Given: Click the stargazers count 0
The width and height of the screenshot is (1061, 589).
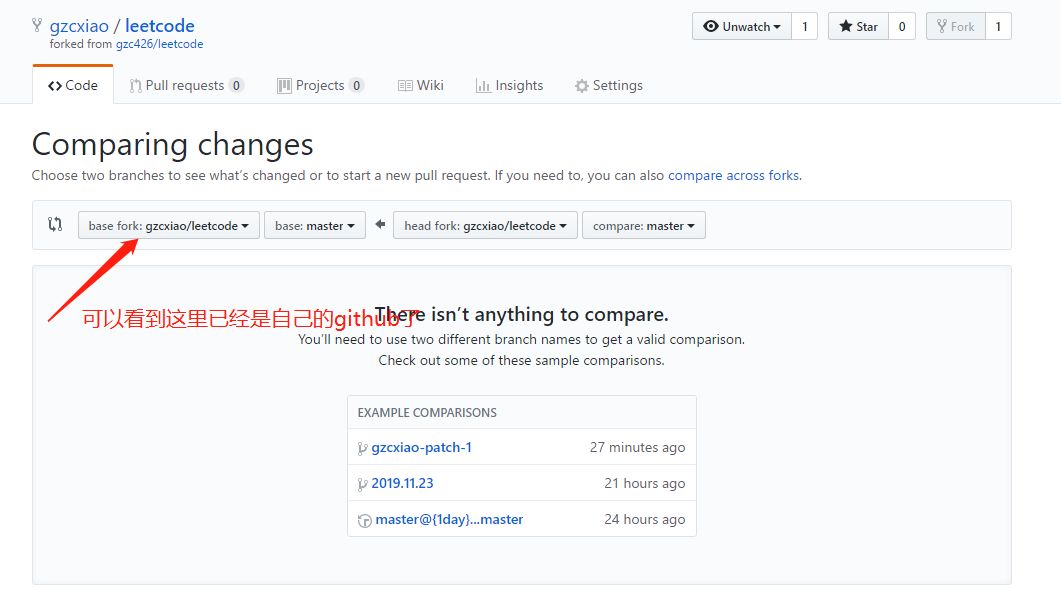Looking at the screenshot, I should pyautogui.click(x=902, y=26).
